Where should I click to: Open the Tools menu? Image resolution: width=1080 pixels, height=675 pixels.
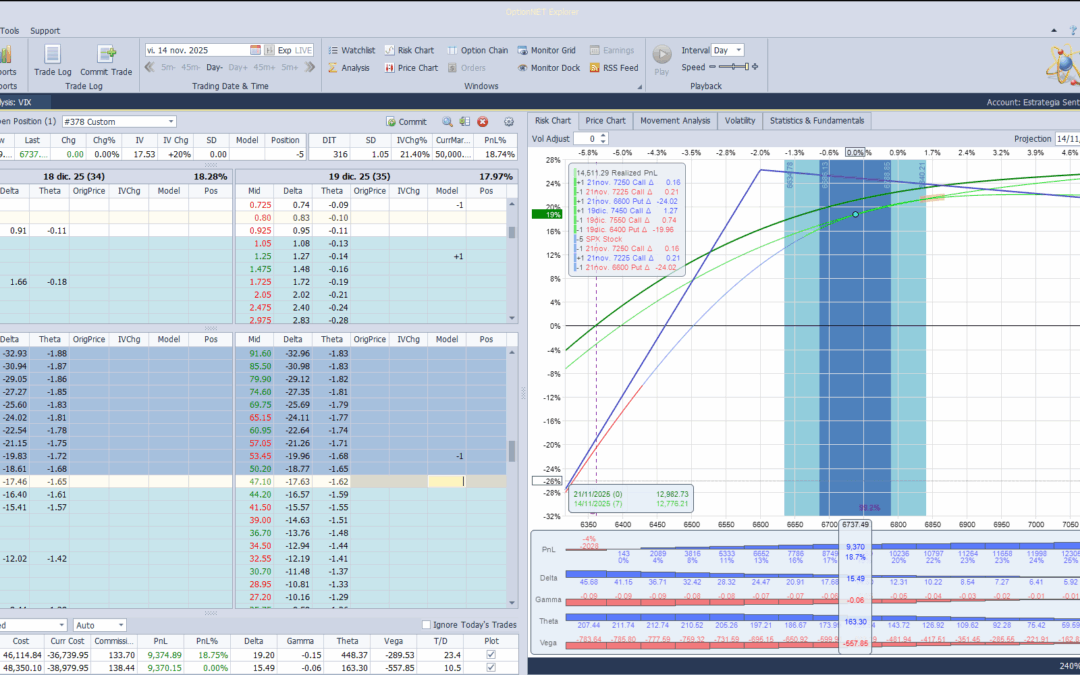tap(10, 31)
